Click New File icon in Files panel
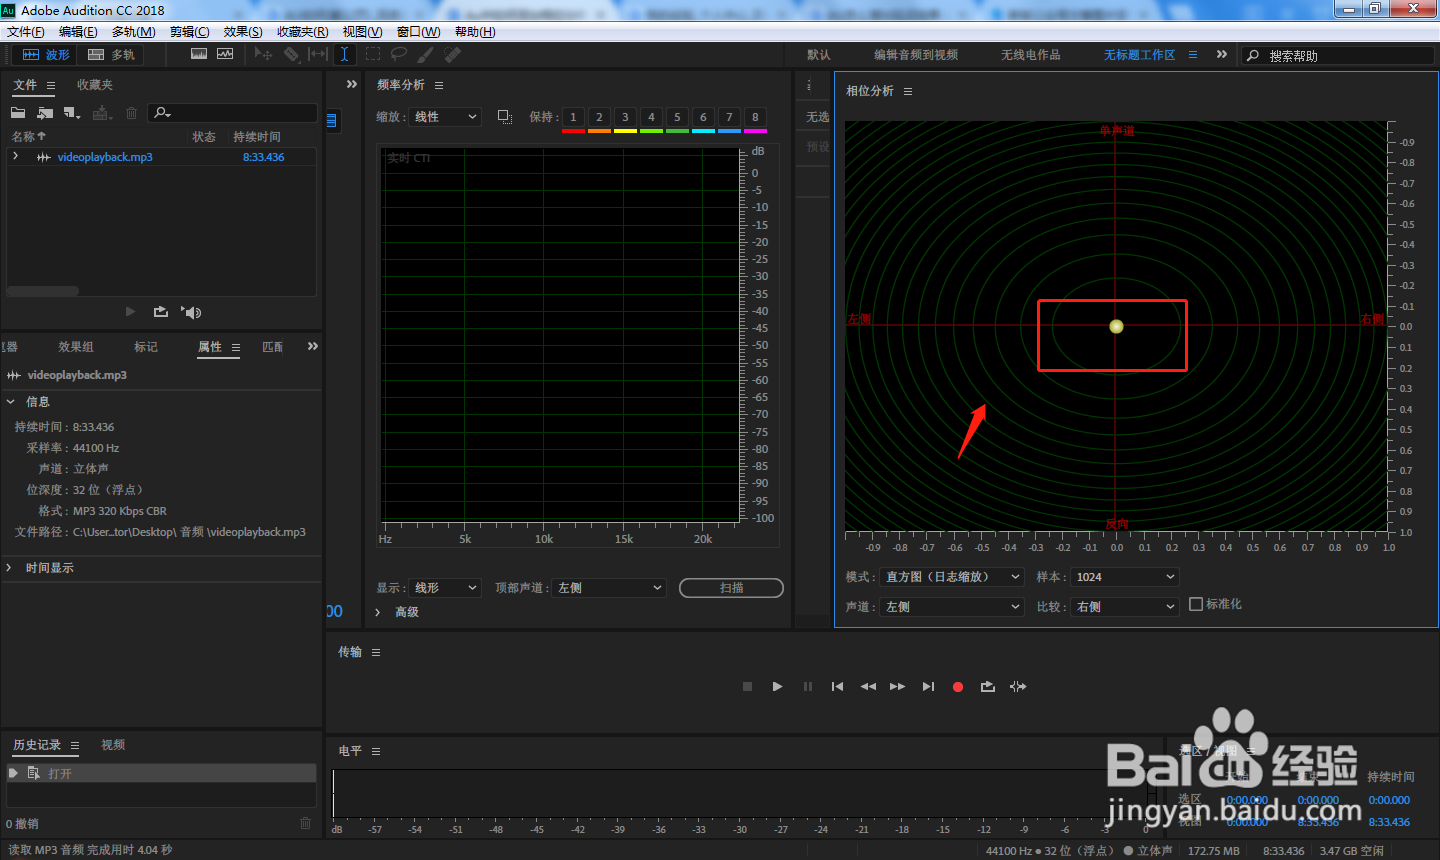Image resolution: width=1440 pixels, height=860 pixels. pyautogui.click(x=72, y=113)
